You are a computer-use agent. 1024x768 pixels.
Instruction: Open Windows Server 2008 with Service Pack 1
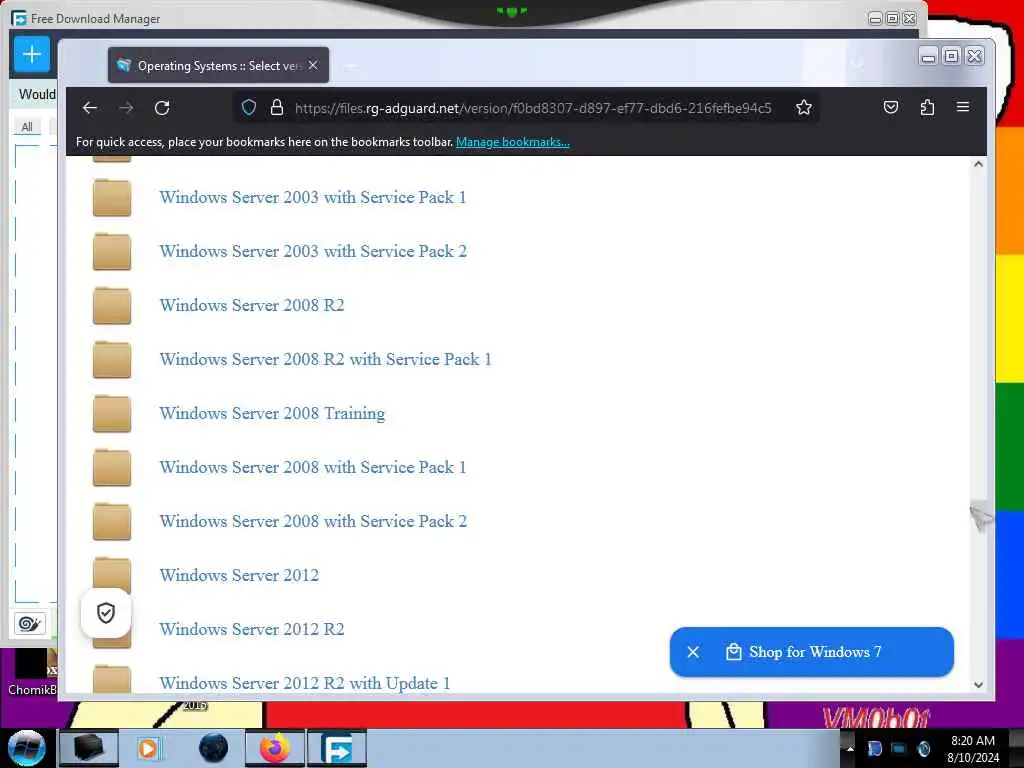point(313,467)
